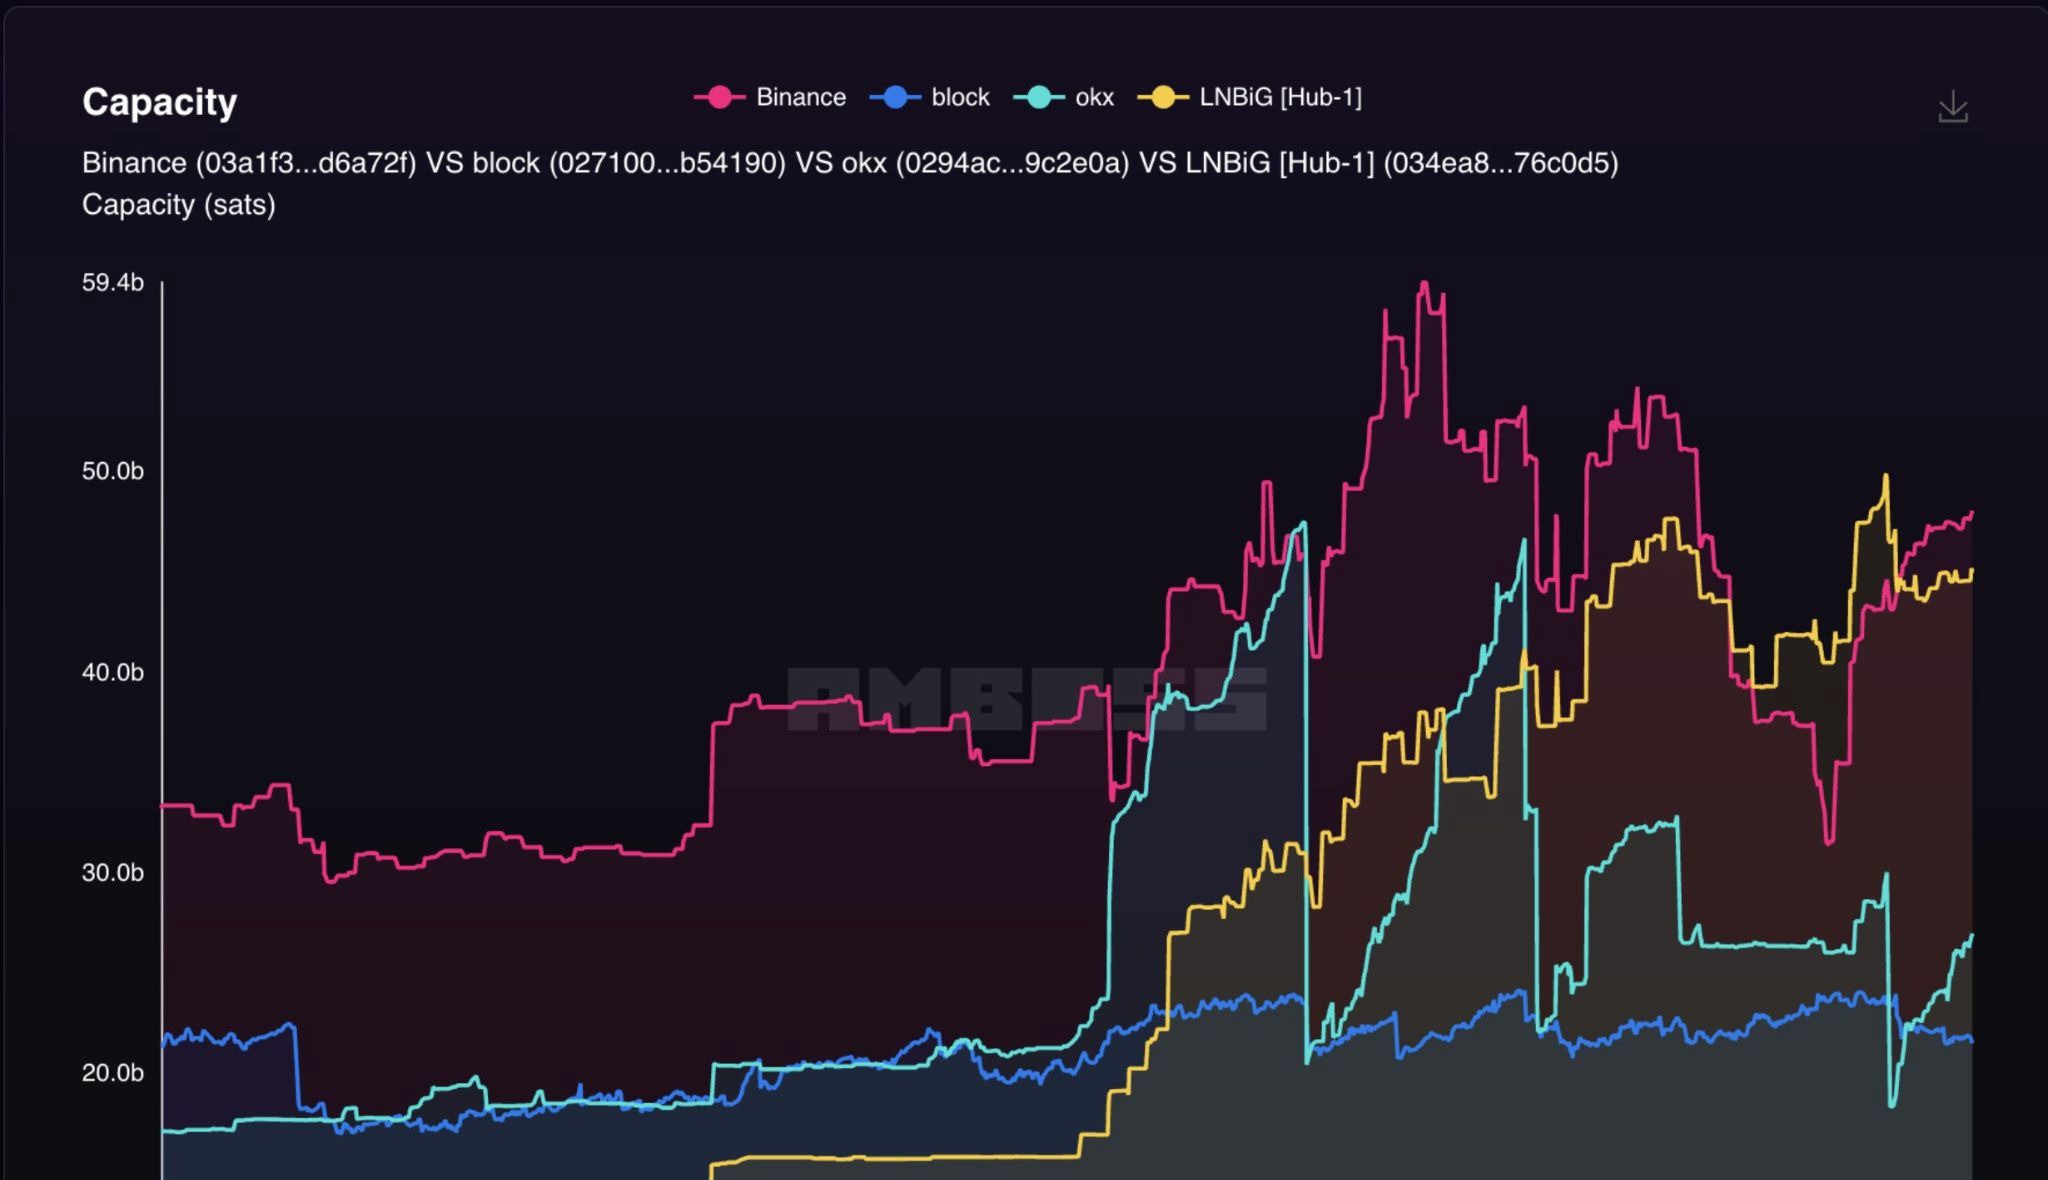Image resolution: width=2048 pixels, height=1180 pixels.
Task: Click the download chart icon
Action: pyautogui.click(x=1952, y=107)
